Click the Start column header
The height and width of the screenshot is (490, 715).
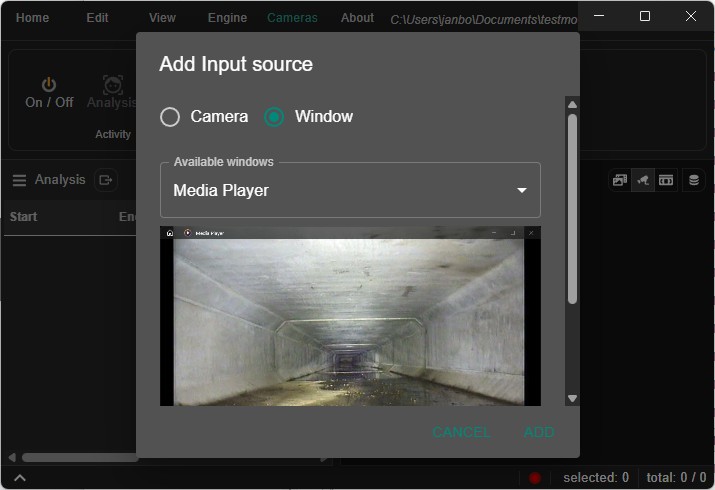pyautogui.click(x=24, y=217)
